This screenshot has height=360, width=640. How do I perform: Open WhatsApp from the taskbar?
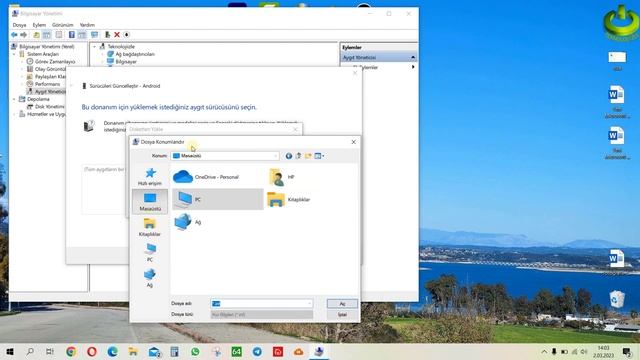click(195, 351)
